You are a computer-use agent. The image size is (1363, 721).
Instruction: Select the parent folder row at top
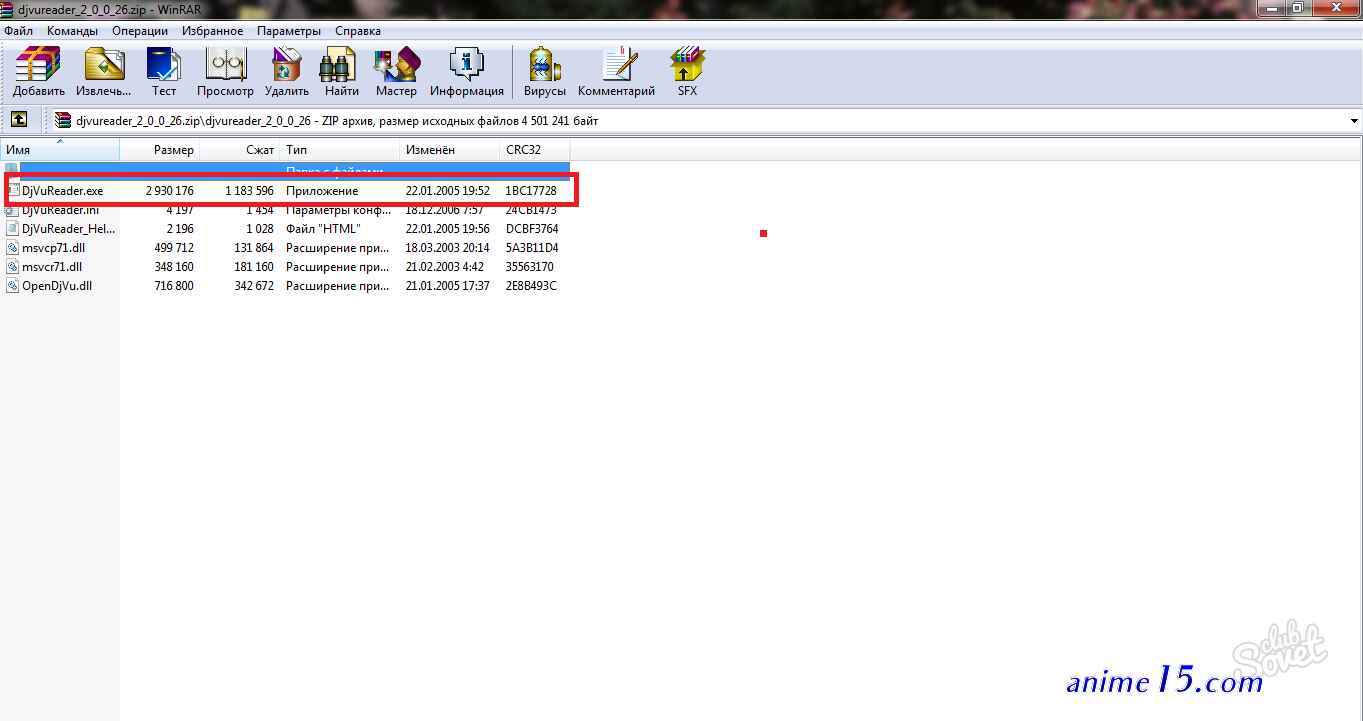pos(285,170)
